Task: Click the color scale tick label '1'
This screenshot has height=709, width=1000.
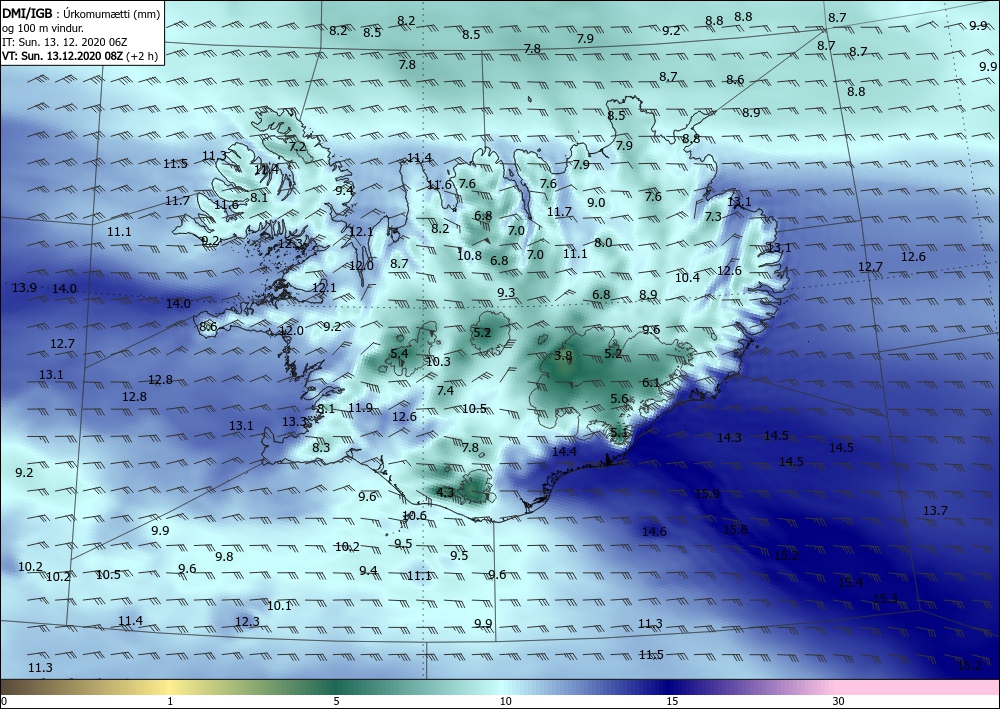Action: [x=170, y=701]
